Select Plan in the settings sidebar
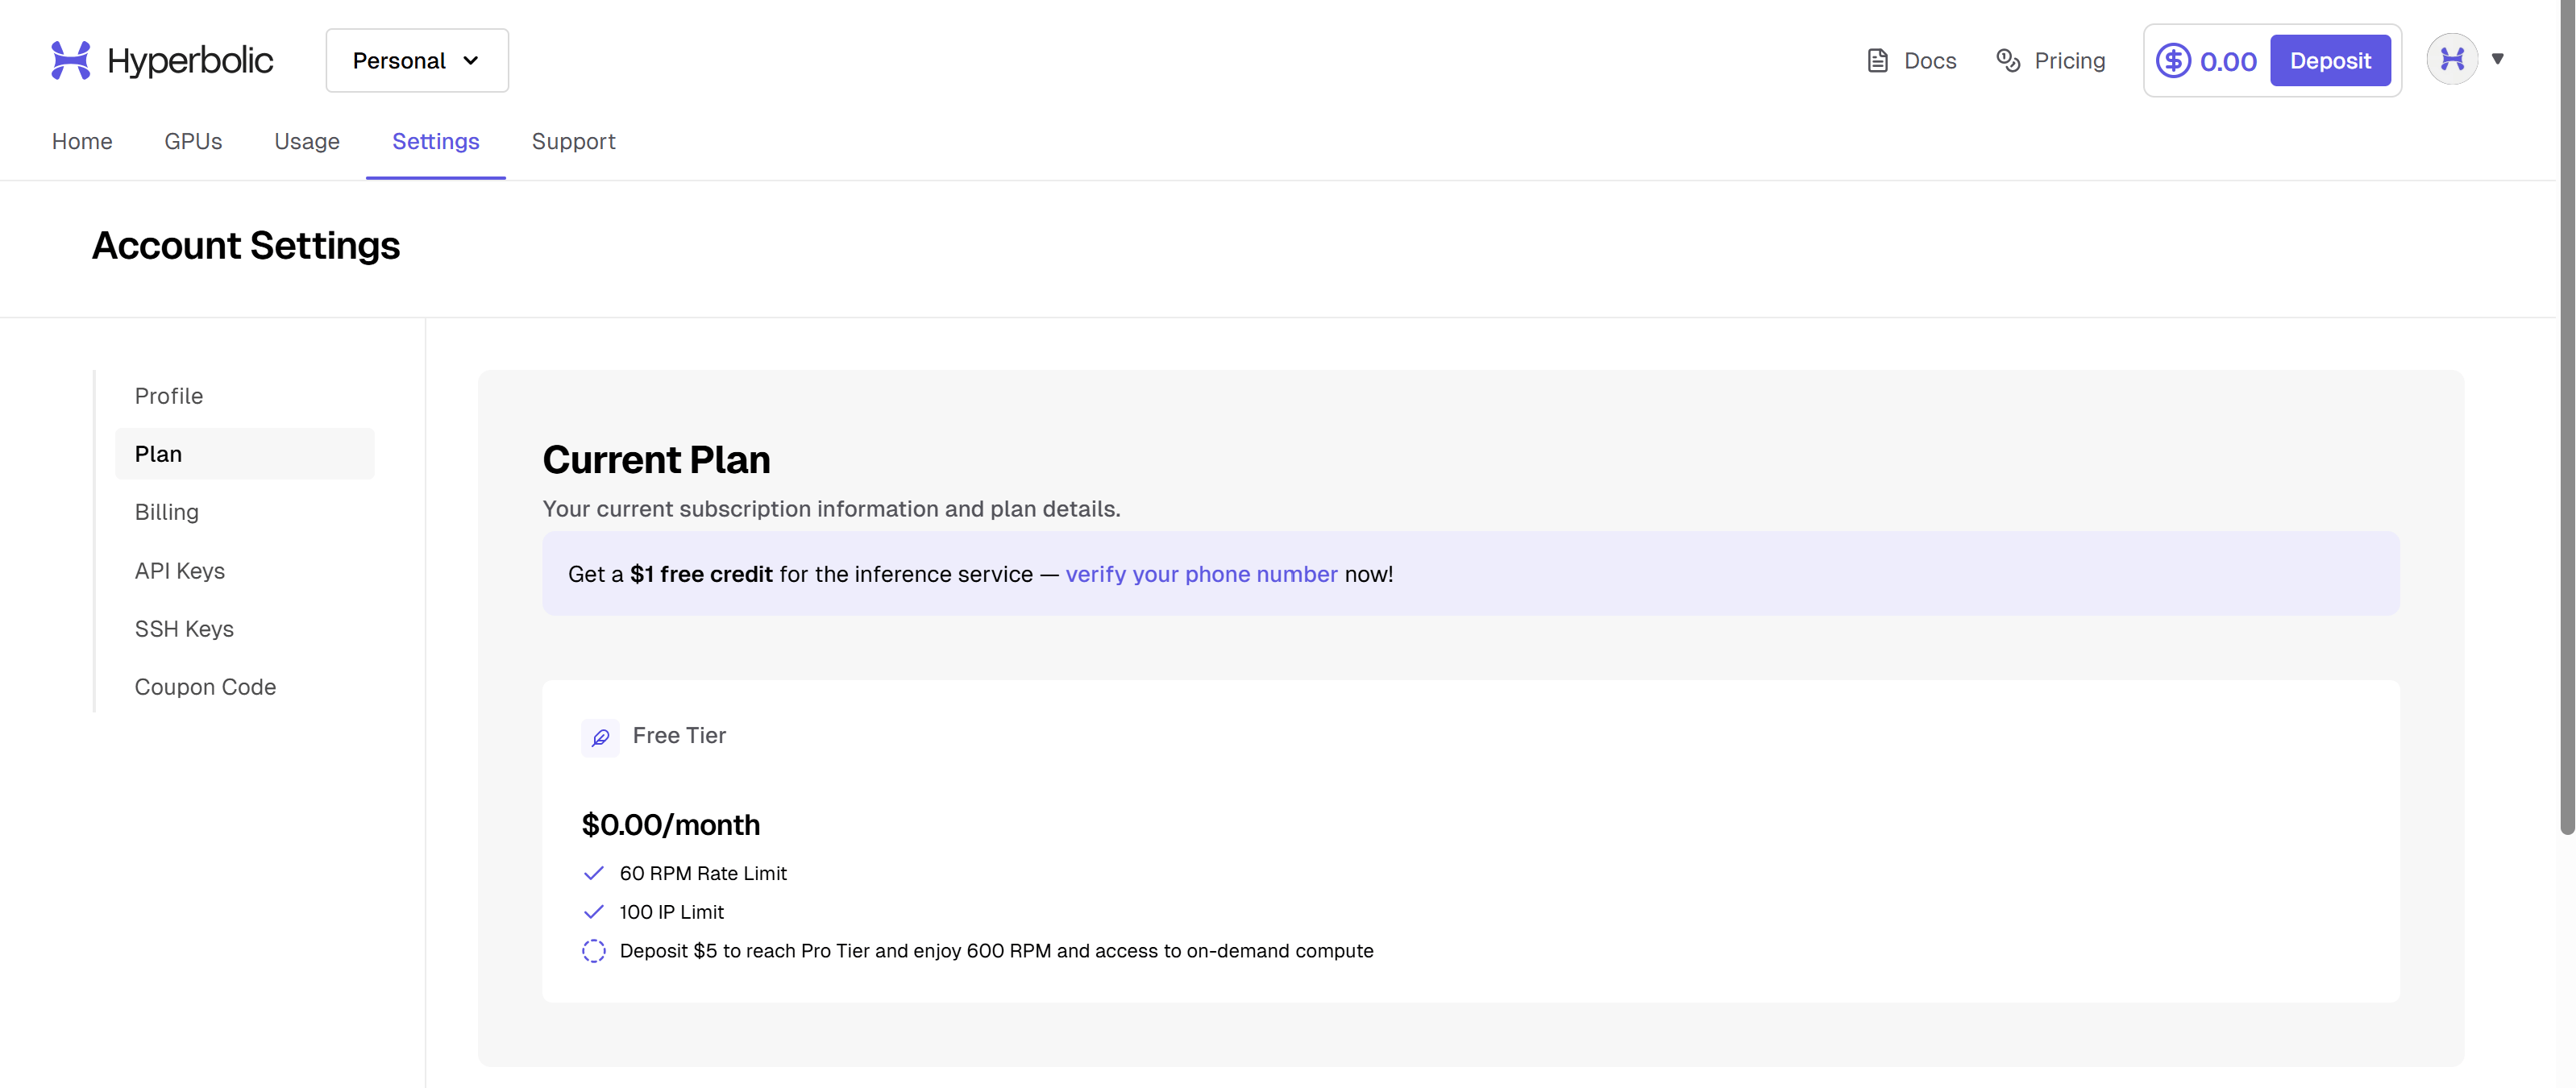This screenshot has height=1088, width=2576. (245, 454)
